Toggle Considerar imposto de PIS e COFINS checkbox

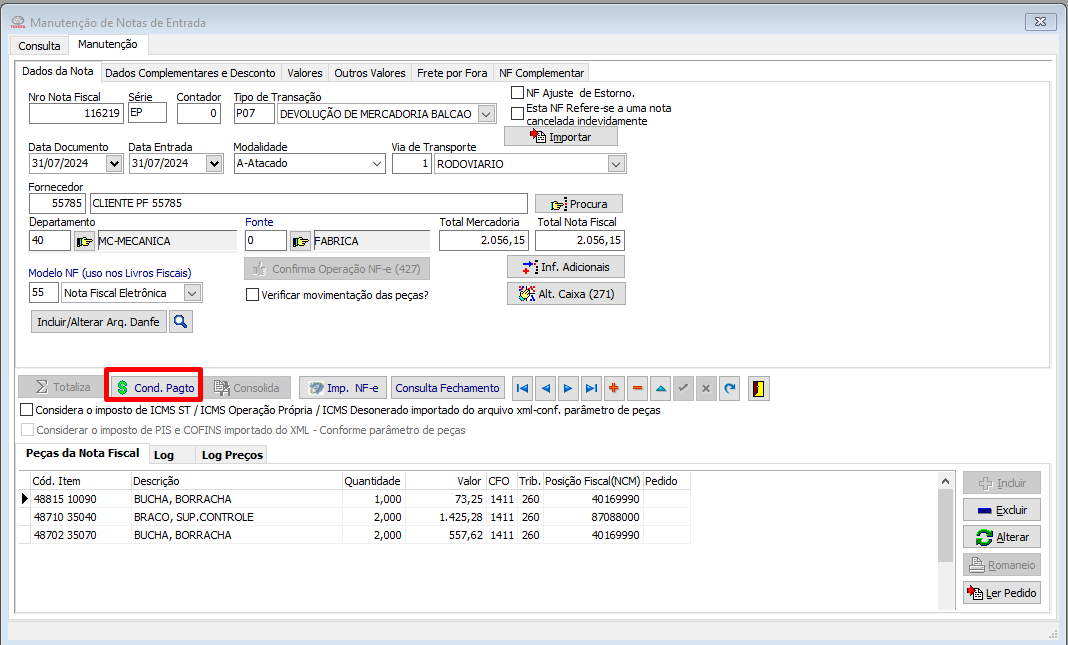click(x=27, y=430)
